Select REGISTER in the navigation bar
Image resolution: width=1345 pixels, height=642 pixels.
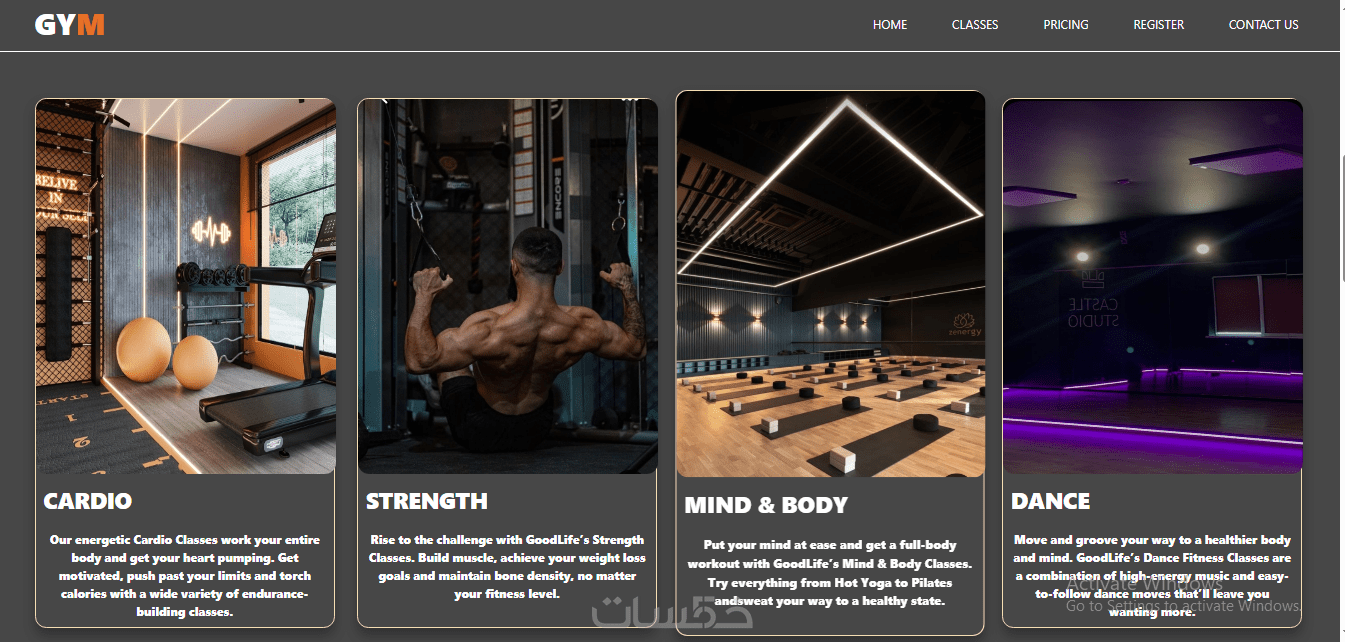(1159, 25)
